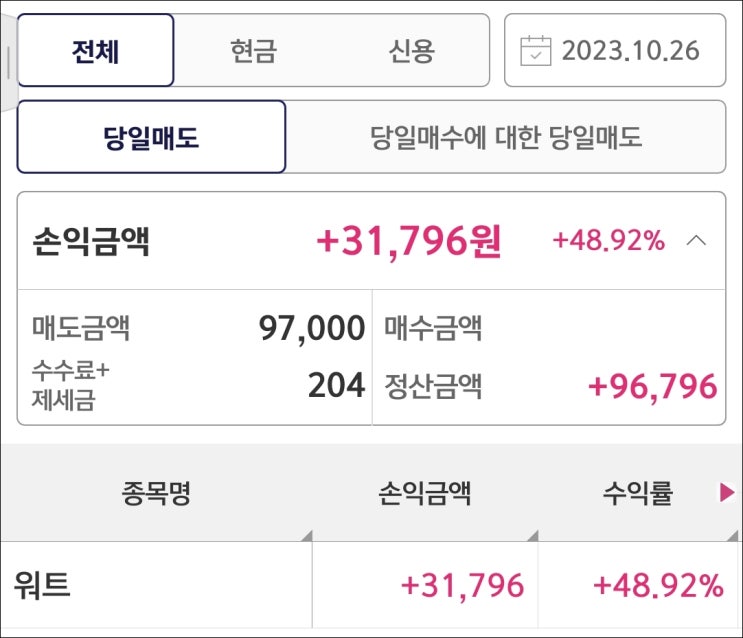The height and width of the screenshot is (638, 743).
Task: Click 워트 row's +31,796 profit cell
Action: click(x=462, y=586)
